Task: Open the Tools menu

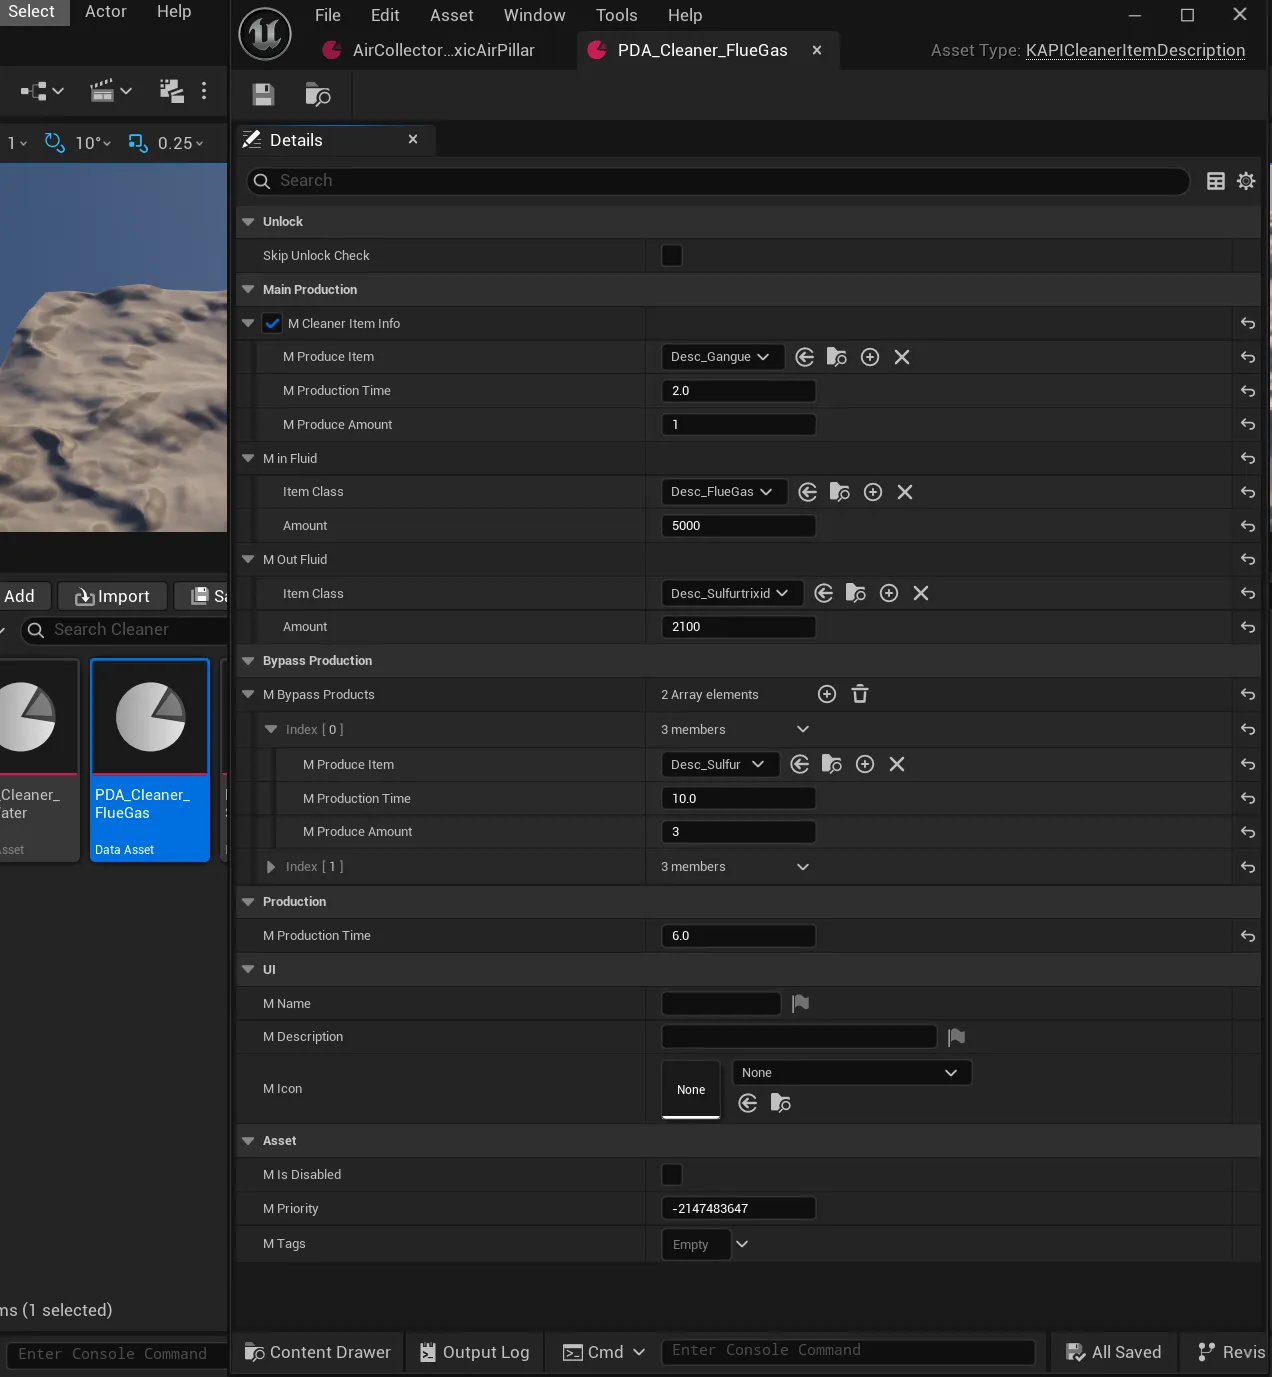Action: (x=616, y=15)
